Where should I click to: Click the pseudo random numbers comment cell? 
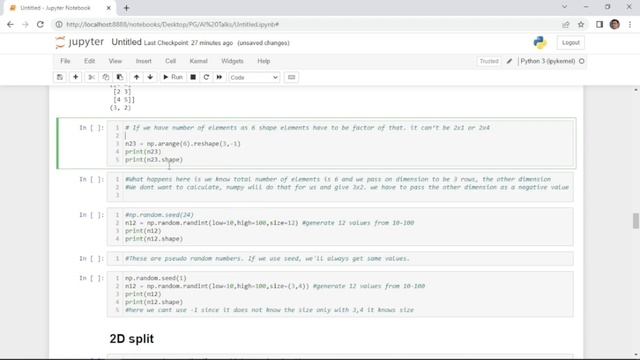[x=340, y=258]
